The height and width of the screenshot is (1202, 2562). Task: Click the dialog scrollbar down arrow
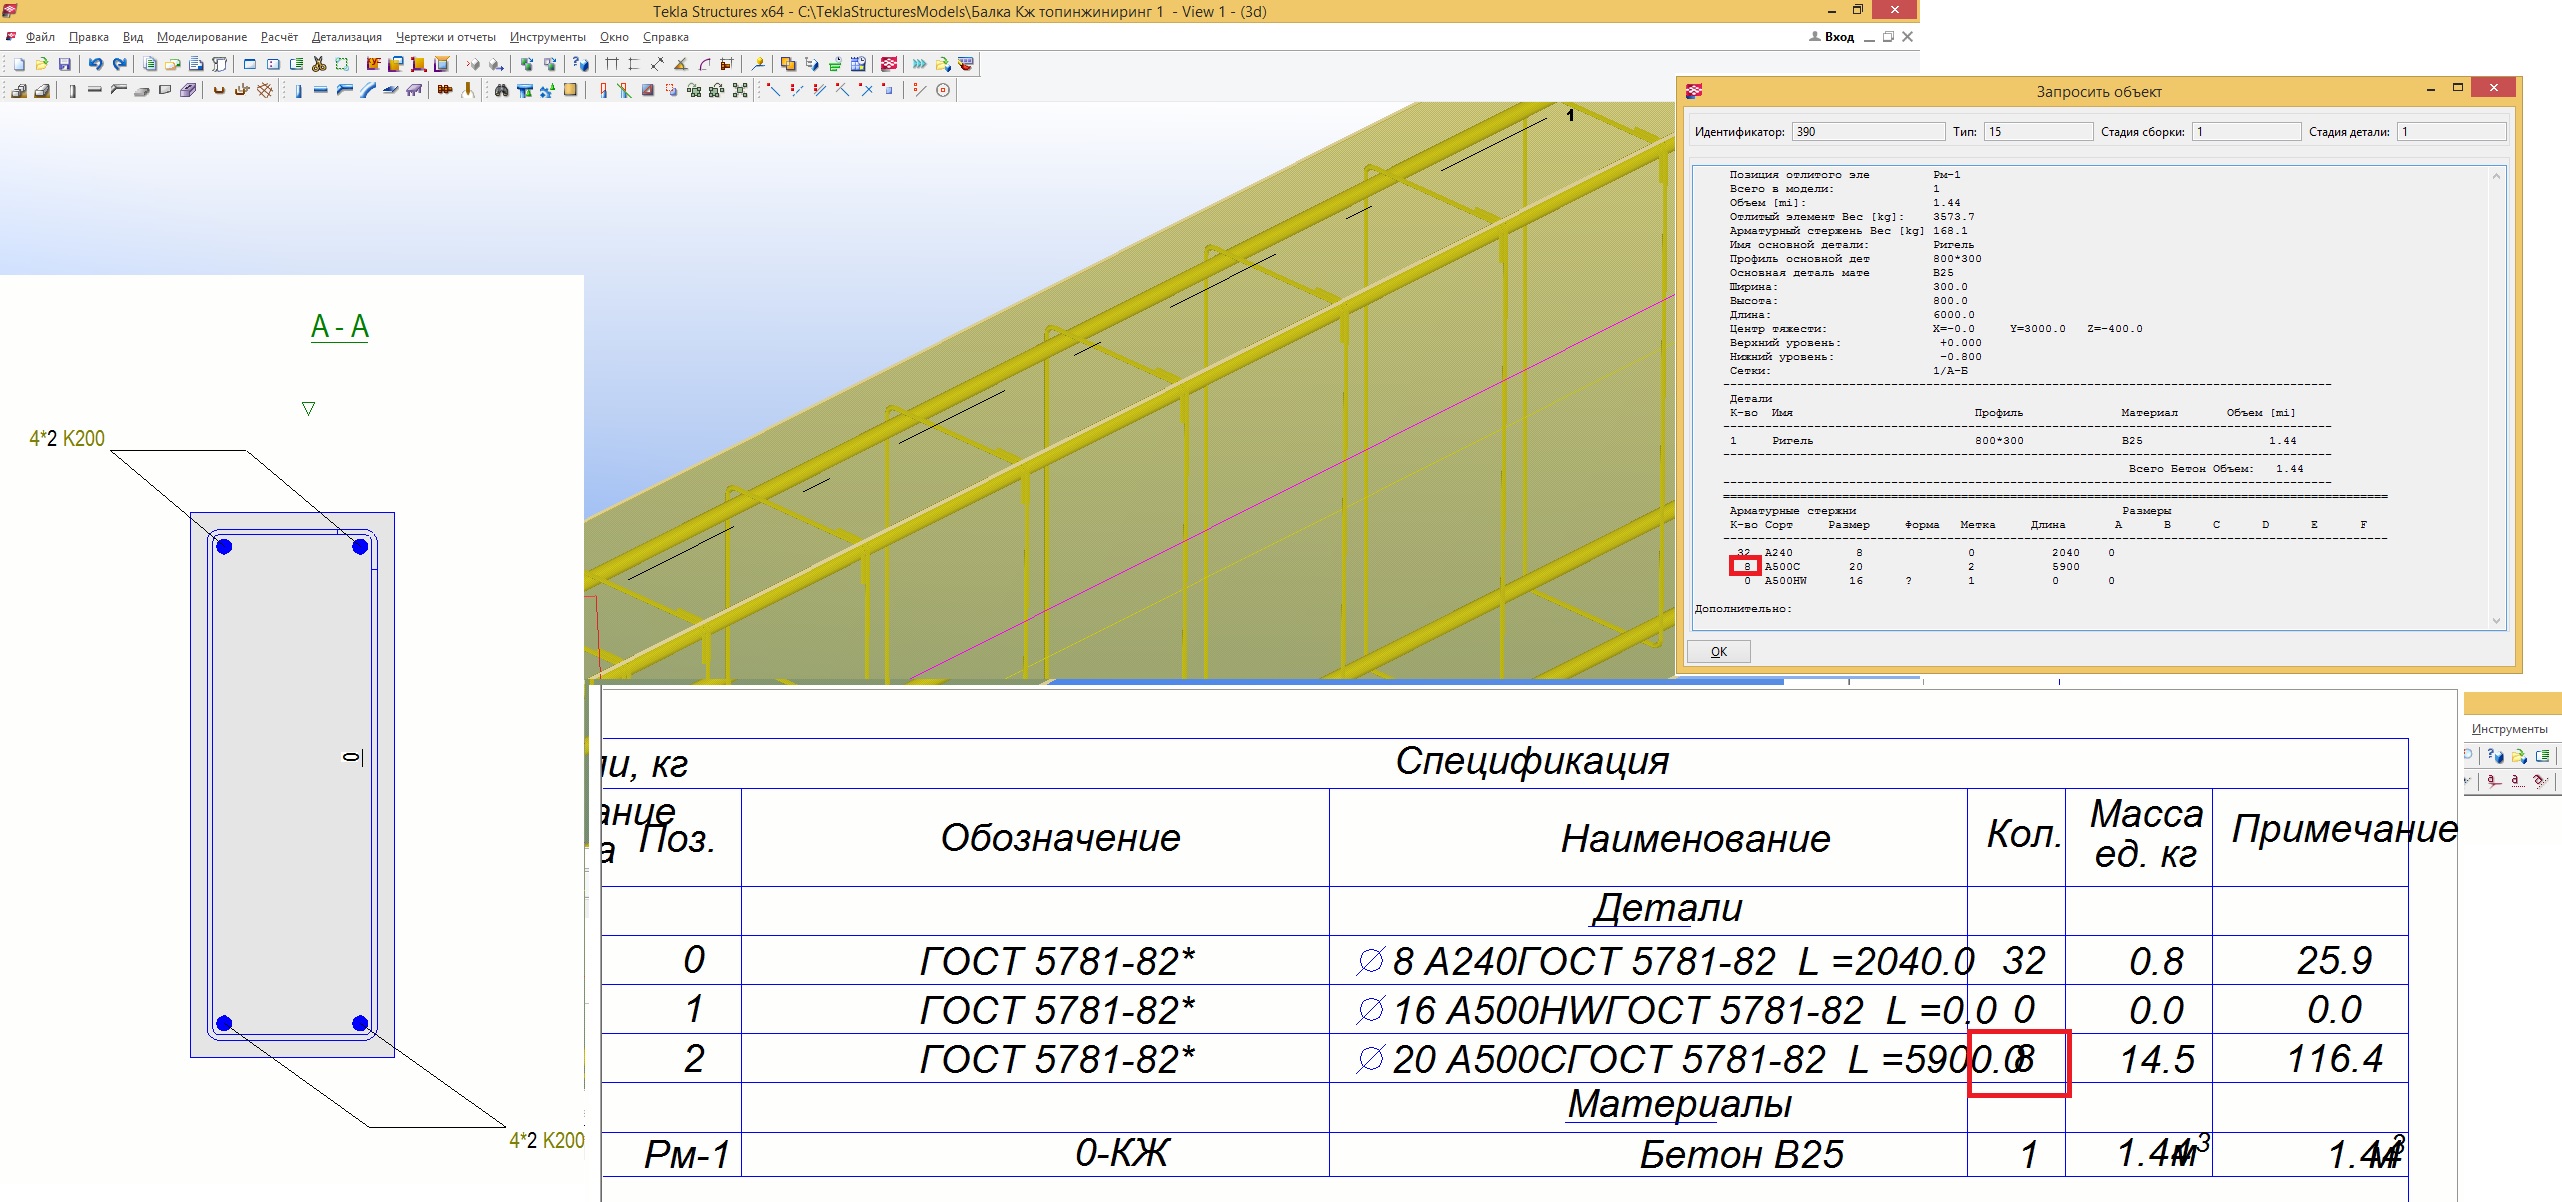(x=2496, y=621)
